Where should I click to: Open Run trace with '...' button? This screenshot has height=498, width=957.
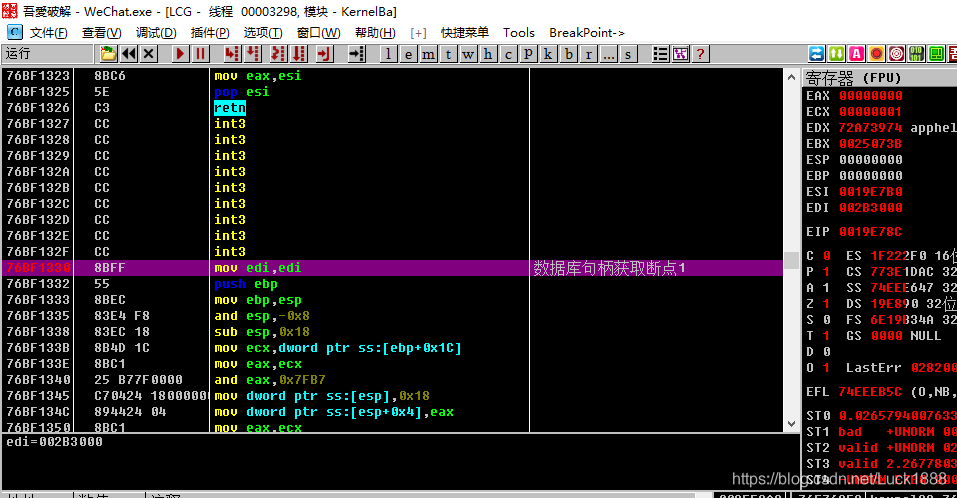(608, 54)
